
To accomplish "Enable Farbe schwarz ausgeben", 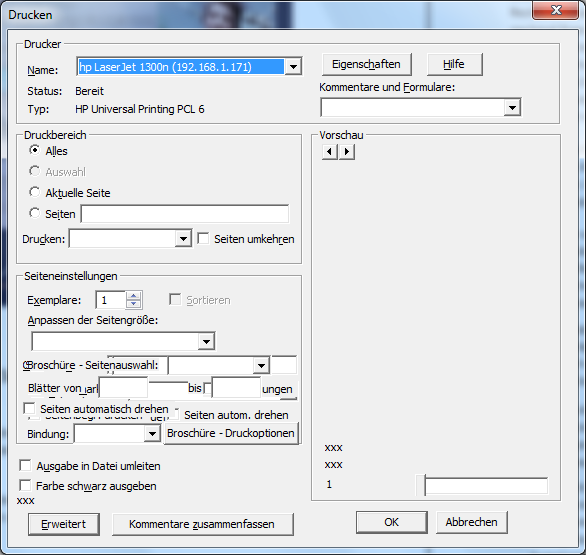I will coord(25,485).
